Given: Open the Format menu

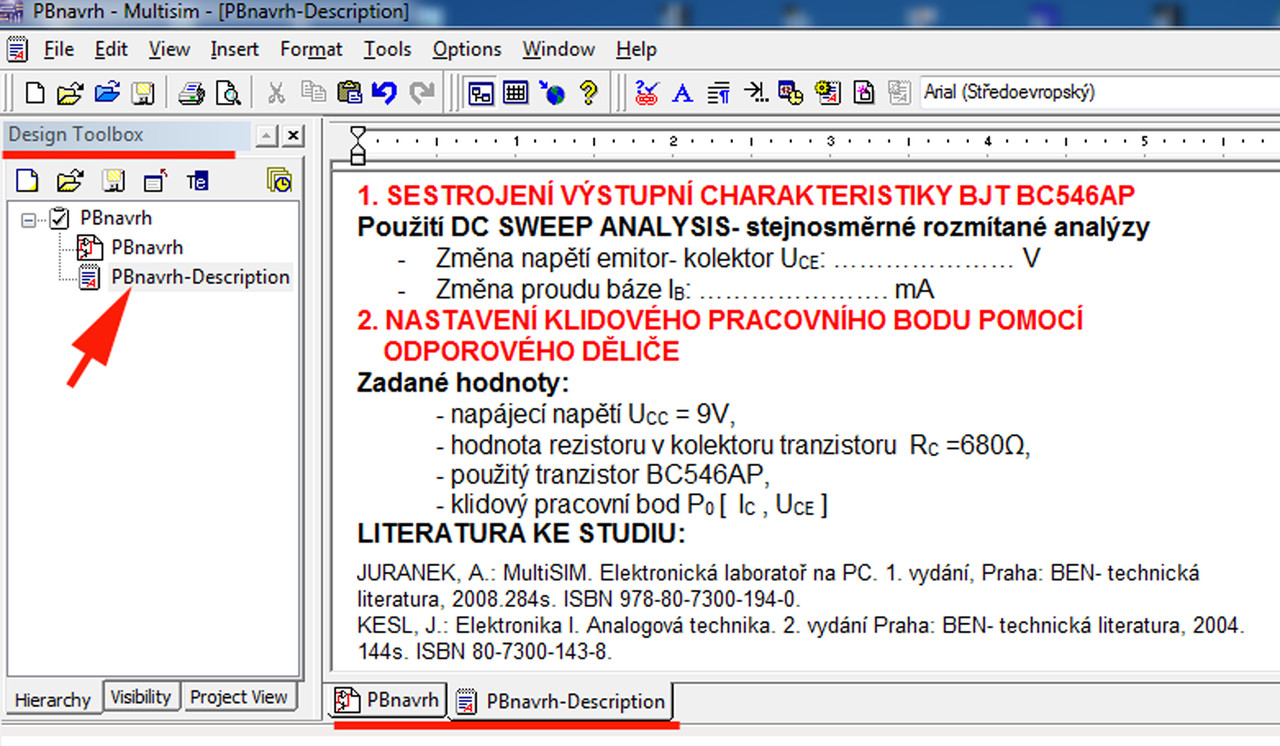Looking at the screenshot, I should pyautogui.click(x=311, y=49).
